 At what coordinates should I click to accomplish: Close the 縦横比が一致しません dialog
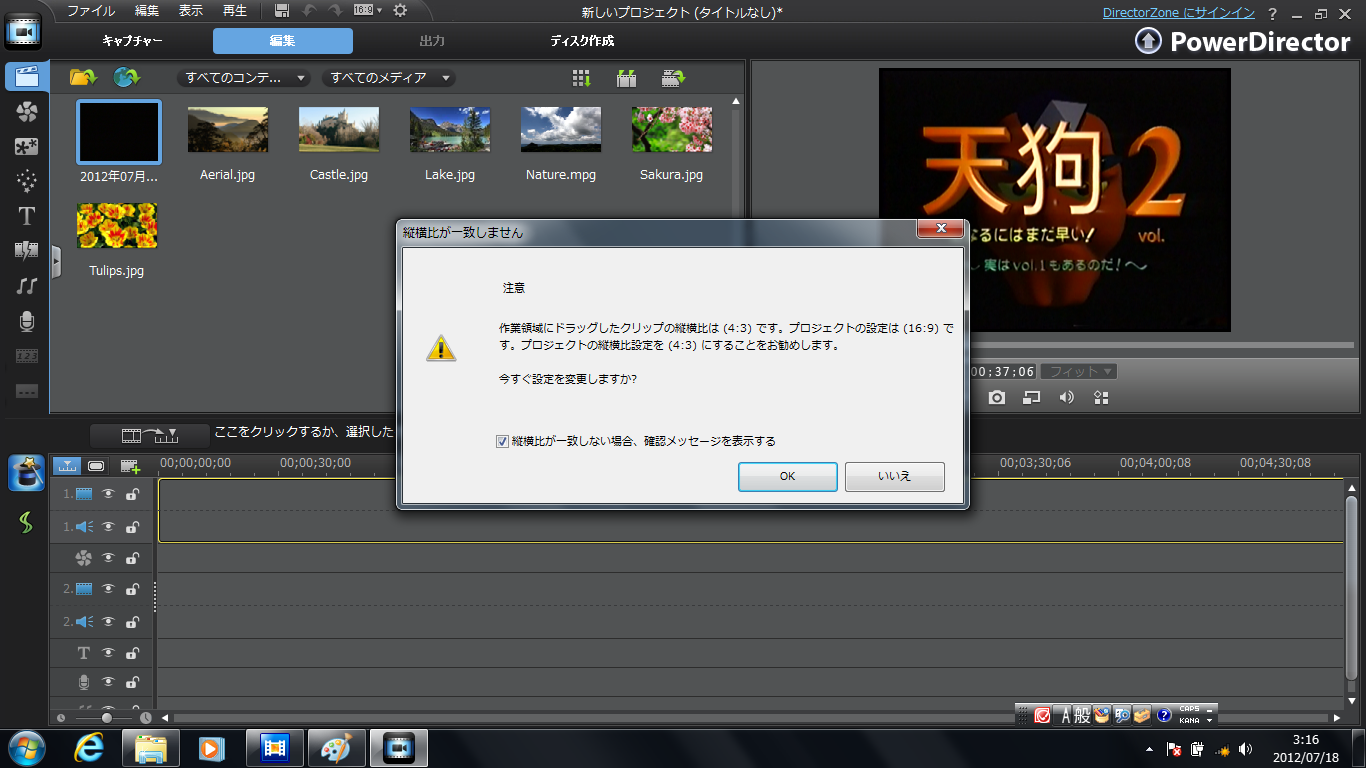tap(940, 230)
